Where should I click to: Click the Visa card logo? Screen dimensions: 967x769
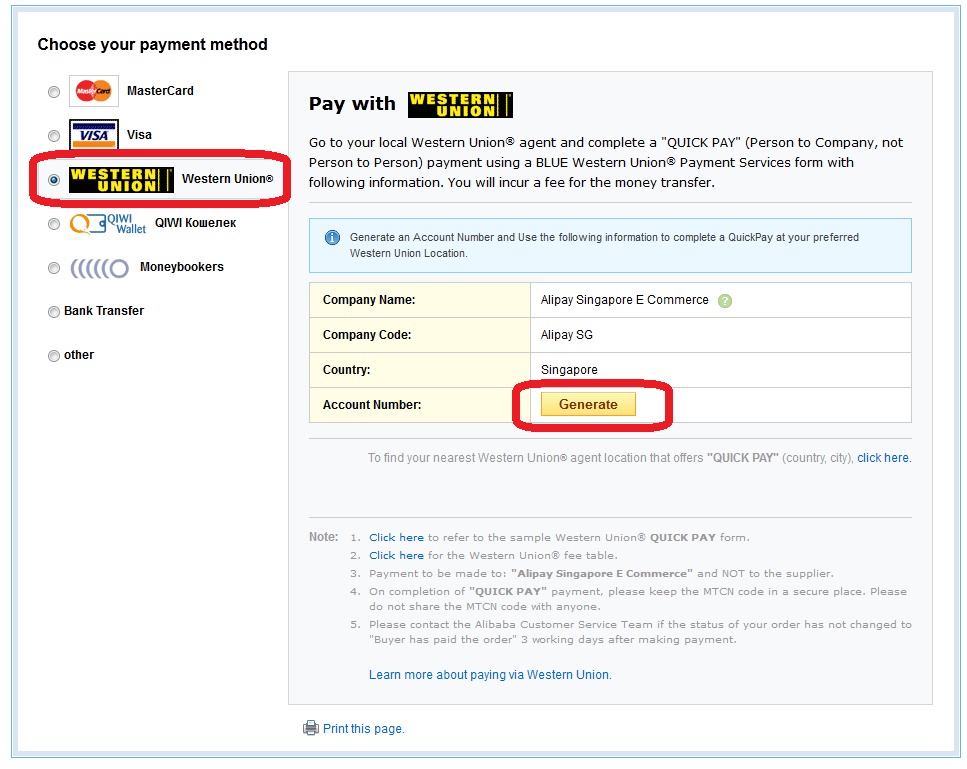pyautogui.click(x=94, y=135)
